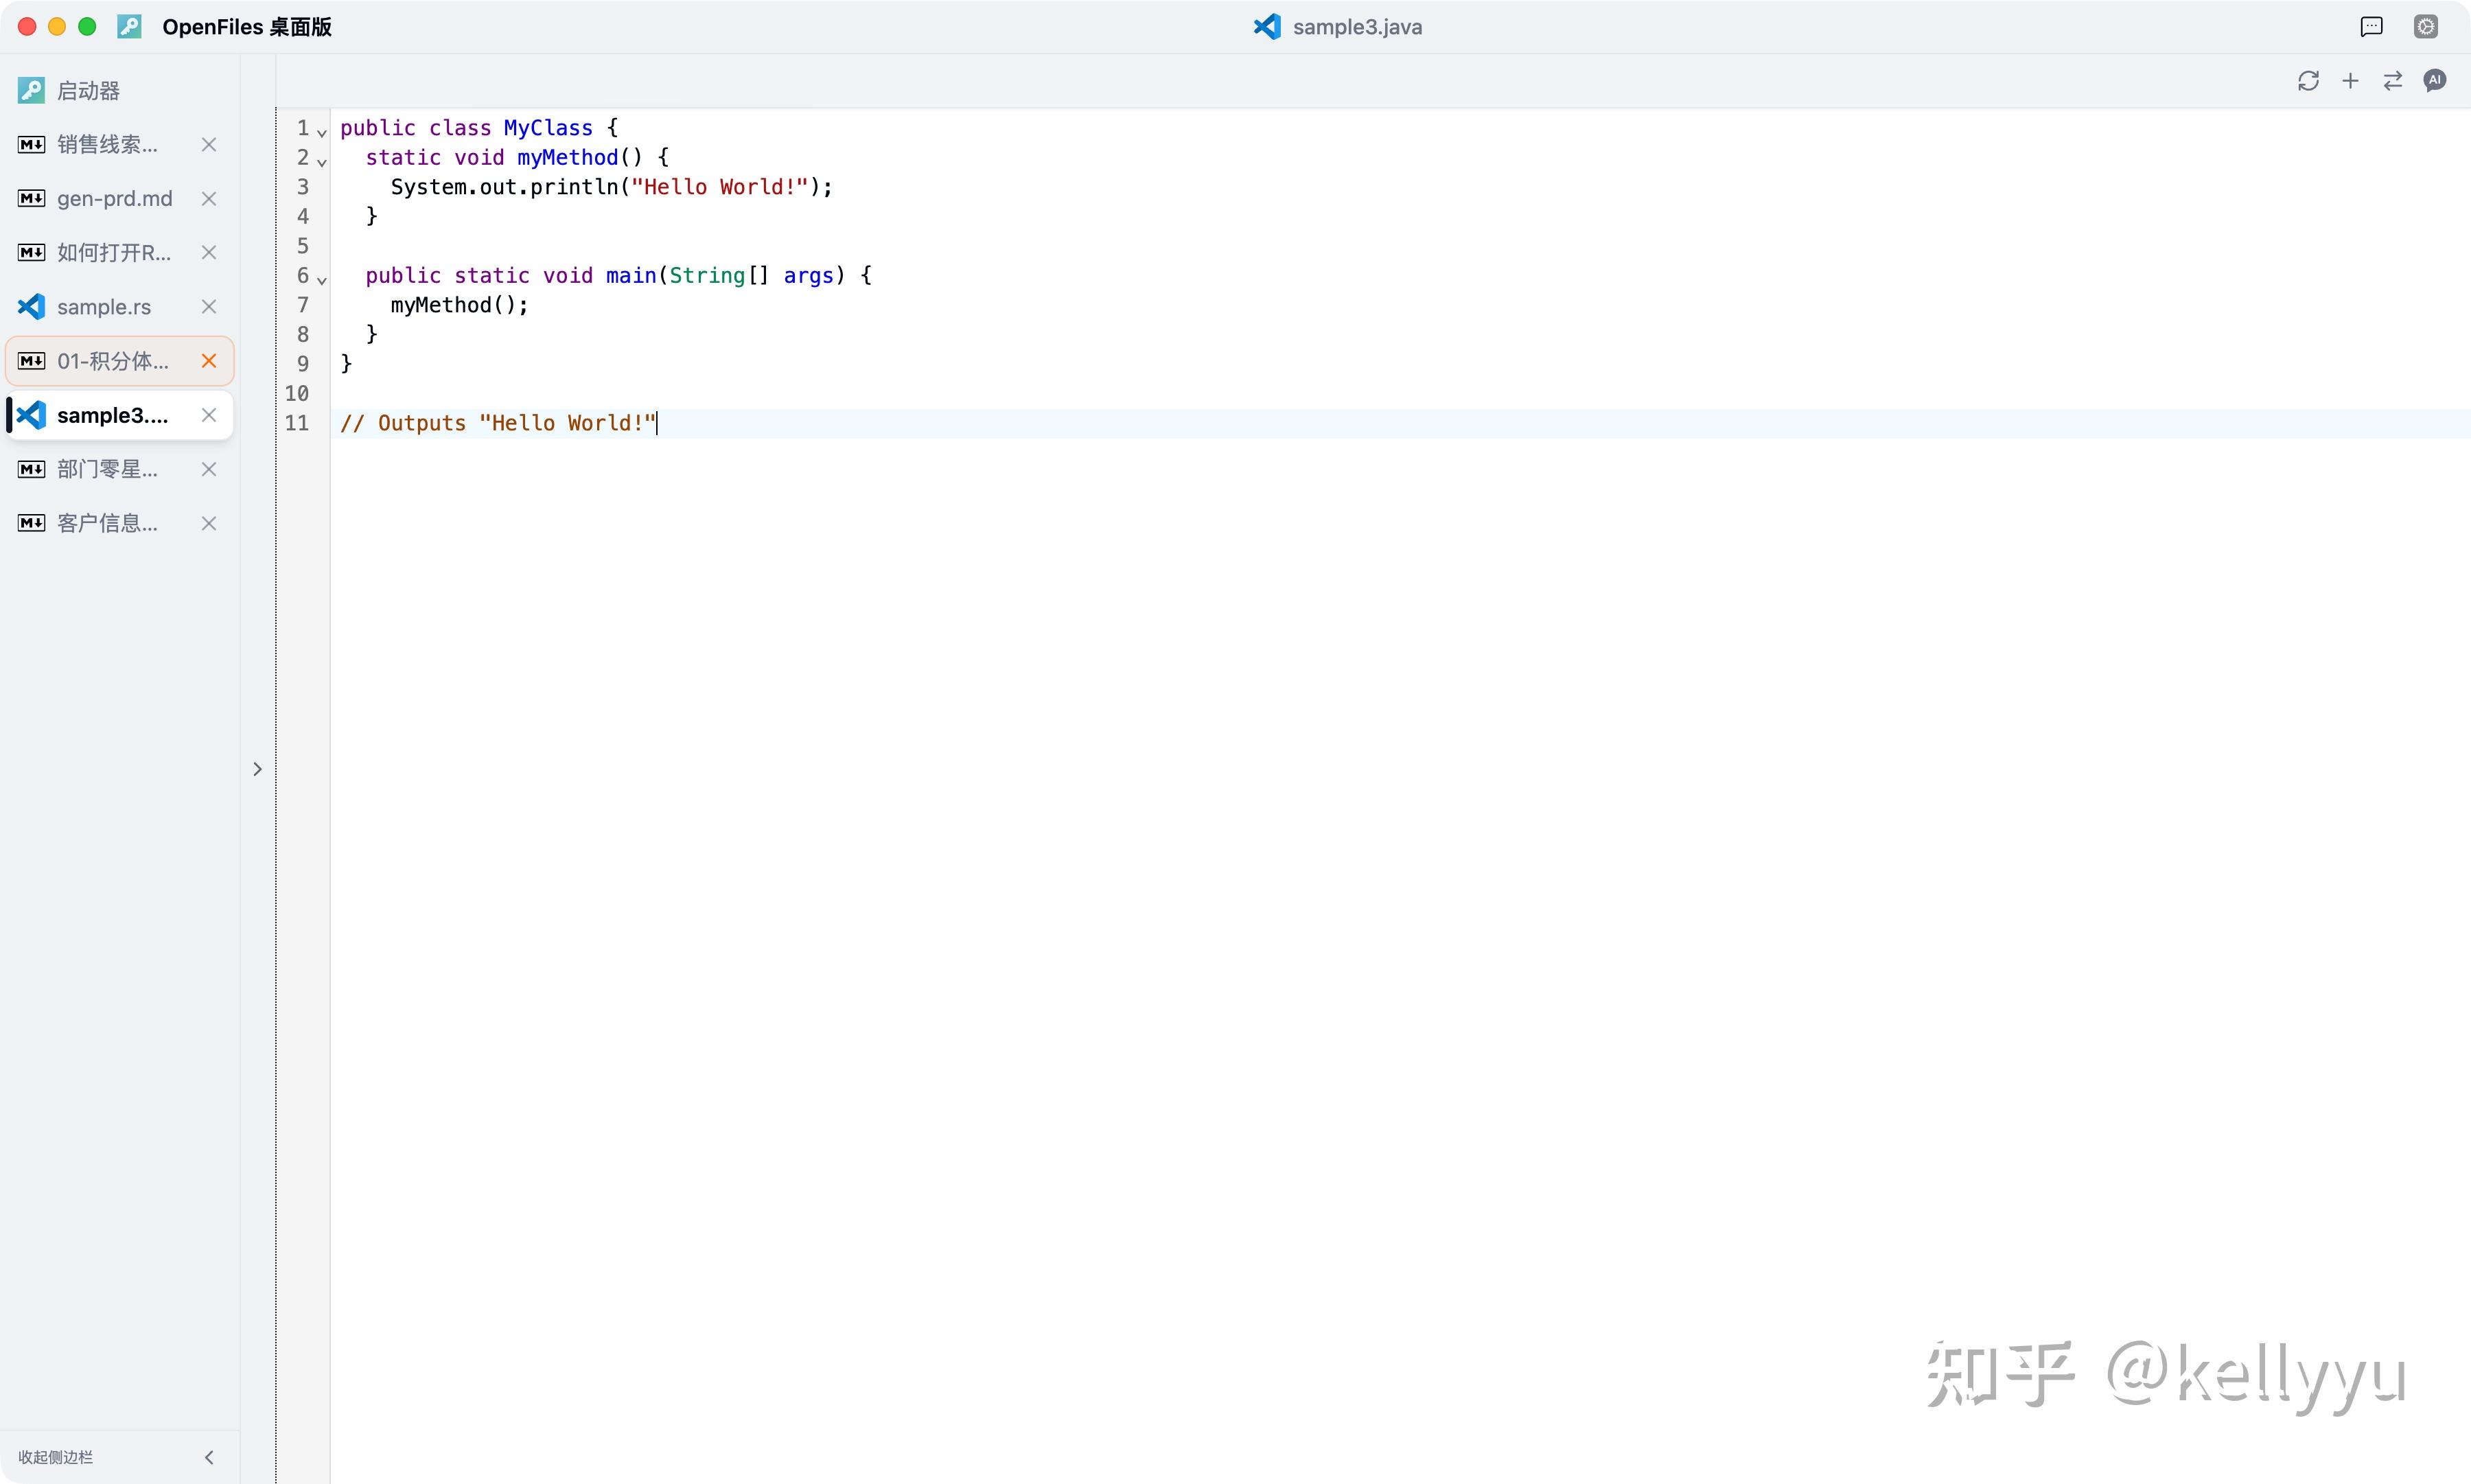The width and height of the screenshot is (2471, 1484).
Task: Switch to the gen-prd.md tab
Action: [x=120, y=199]
